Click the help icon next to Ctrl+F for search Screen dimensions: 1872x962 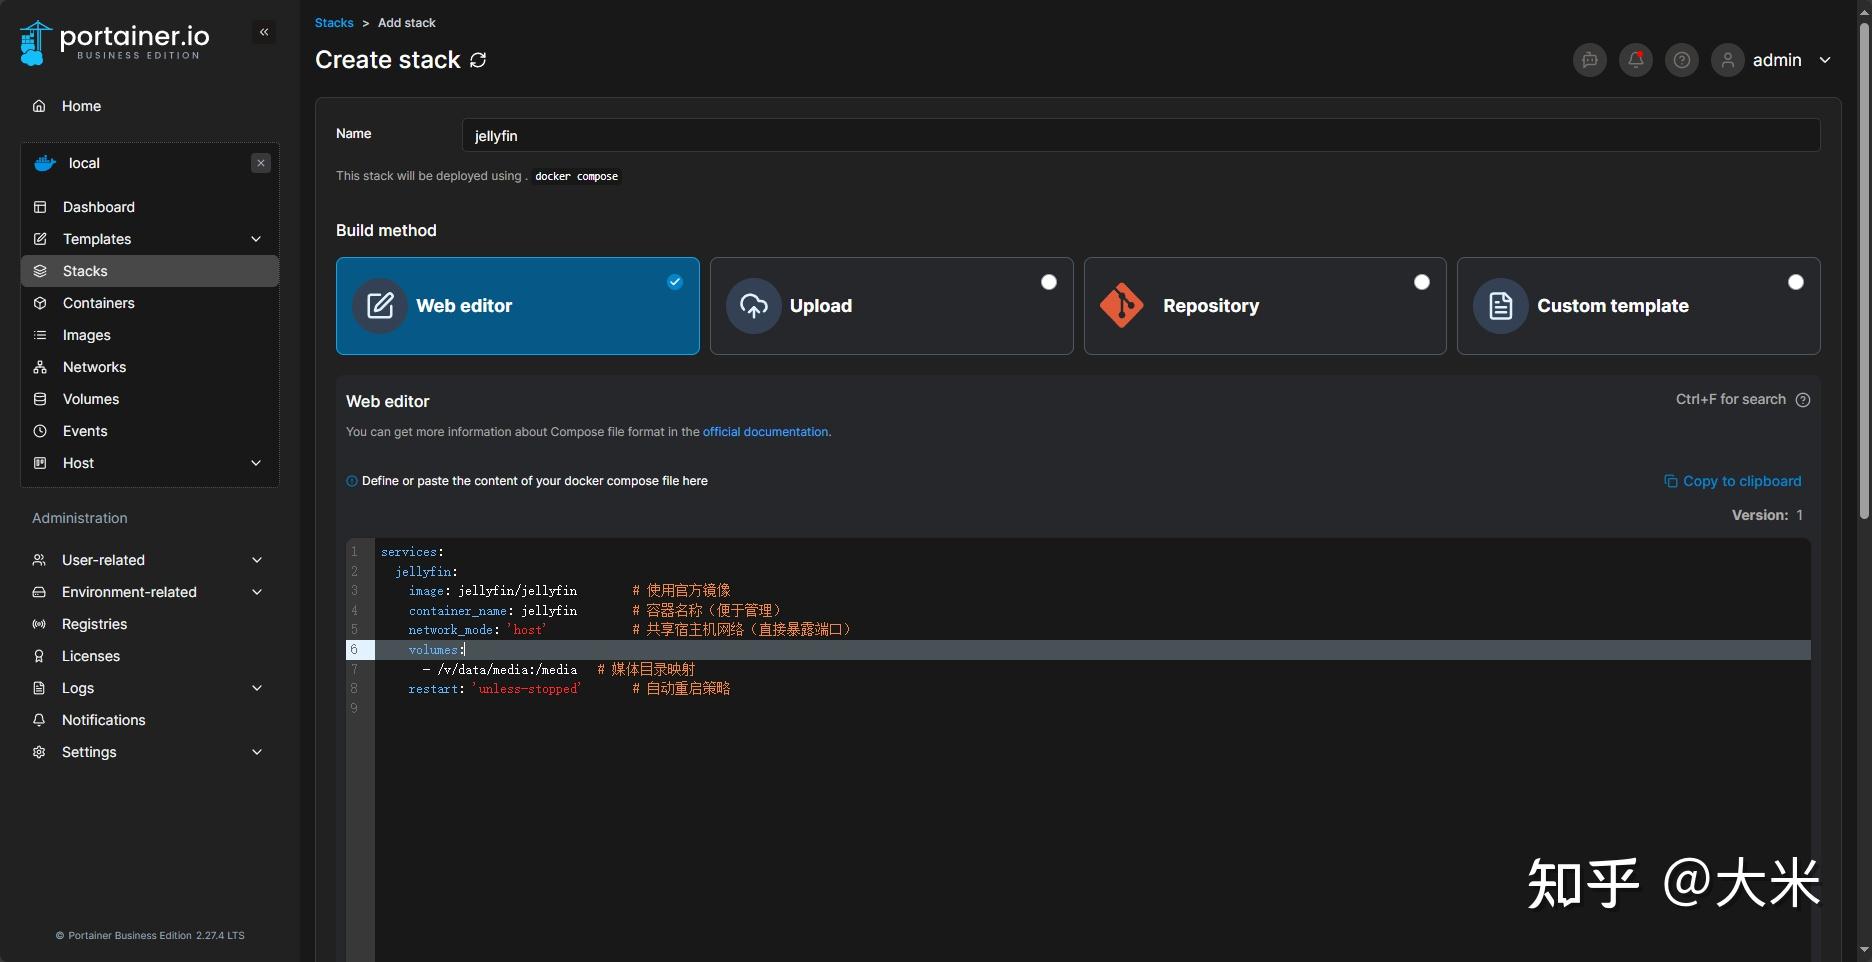click(1803, 400)
